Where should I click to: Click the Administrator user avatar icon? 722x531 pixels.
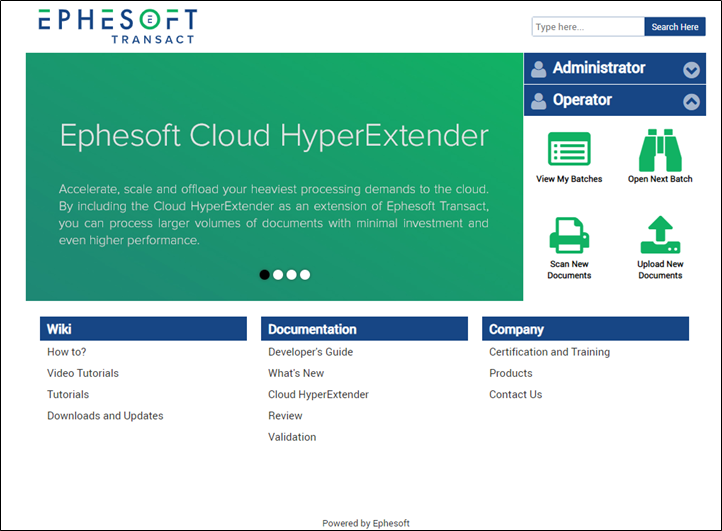click(538, 69)
